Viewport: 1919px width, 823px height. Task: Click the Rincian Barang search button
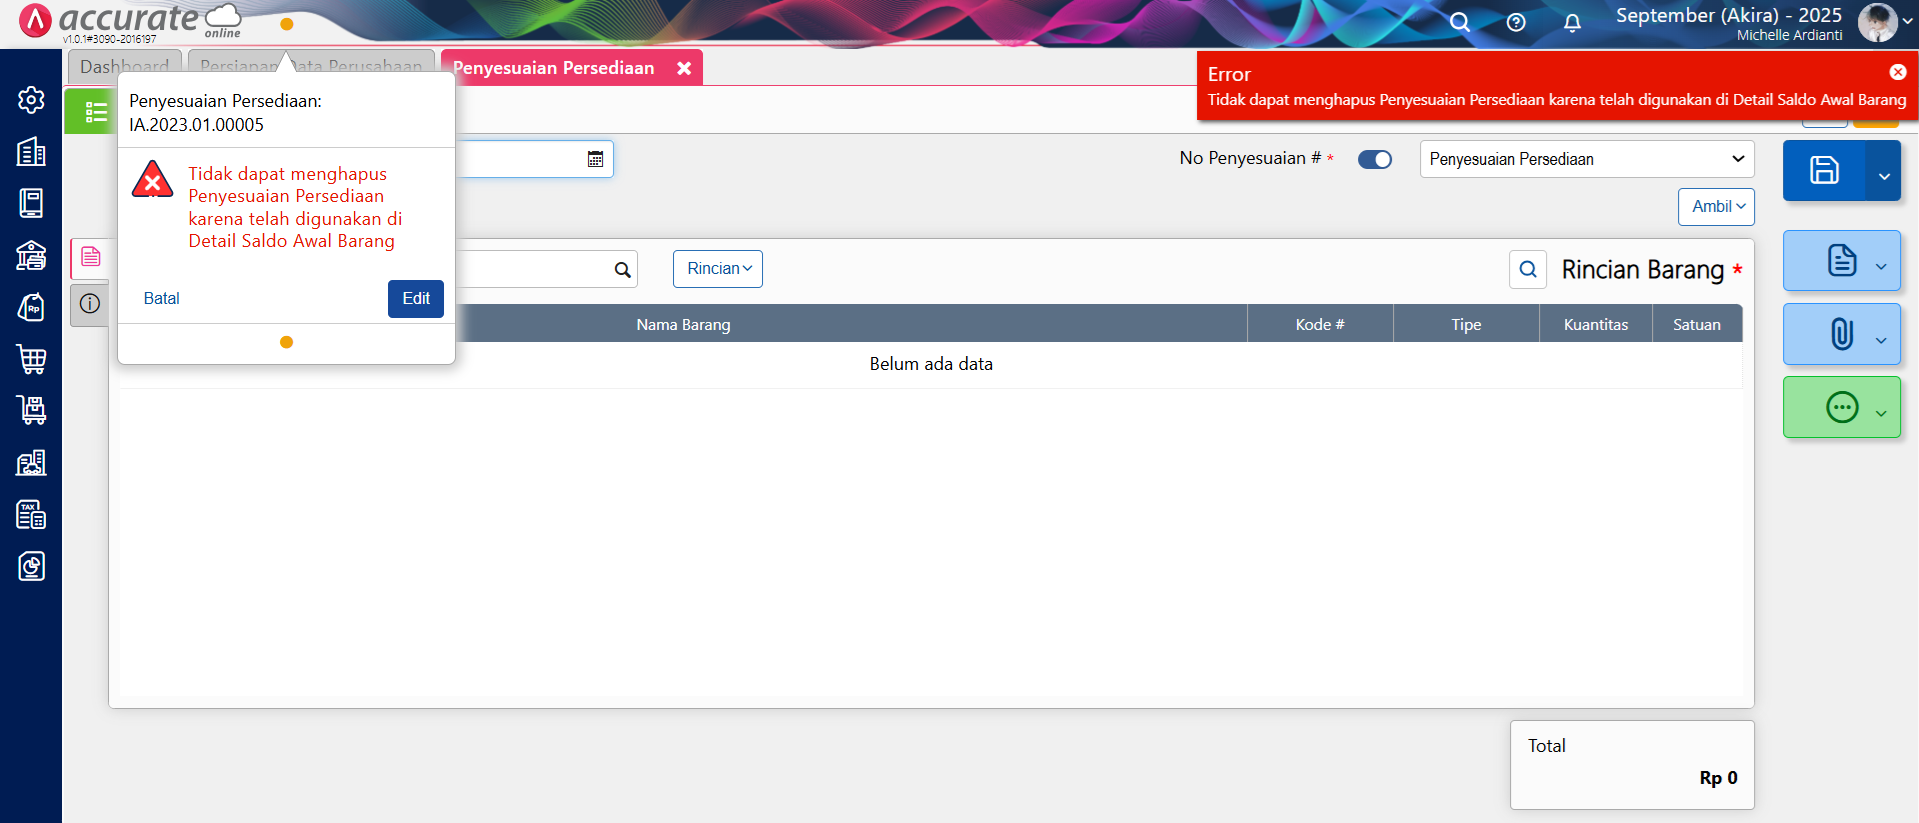tap(1527, 269)
